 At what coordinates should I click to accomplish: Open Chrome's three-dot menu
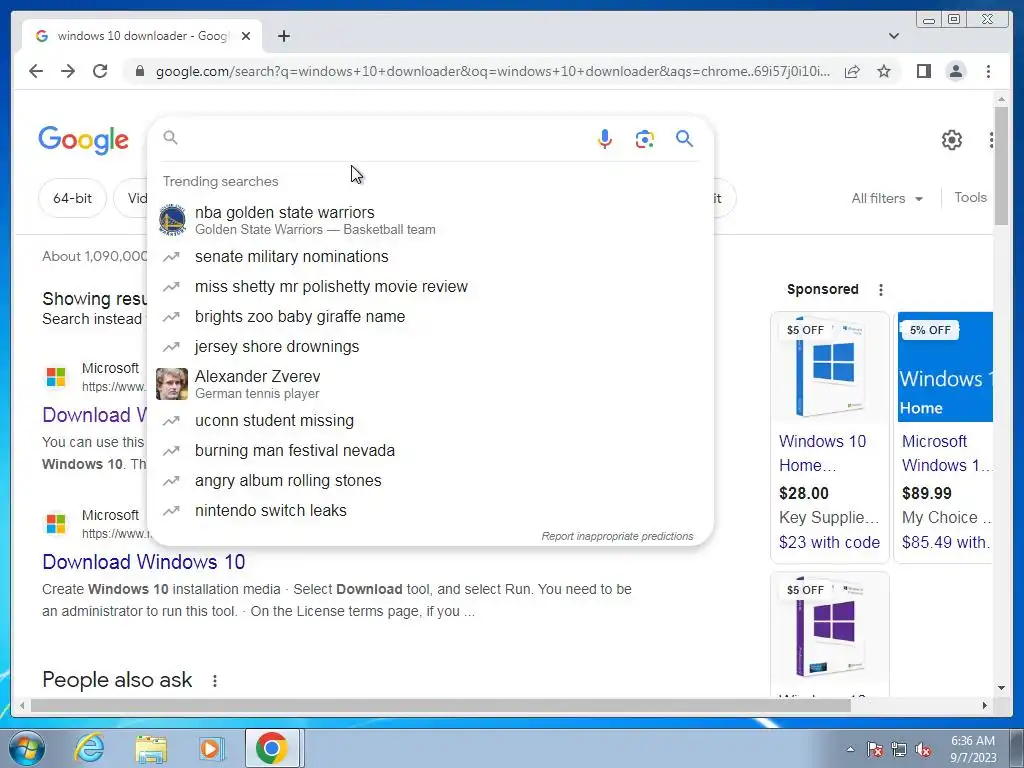click(988, 71)
